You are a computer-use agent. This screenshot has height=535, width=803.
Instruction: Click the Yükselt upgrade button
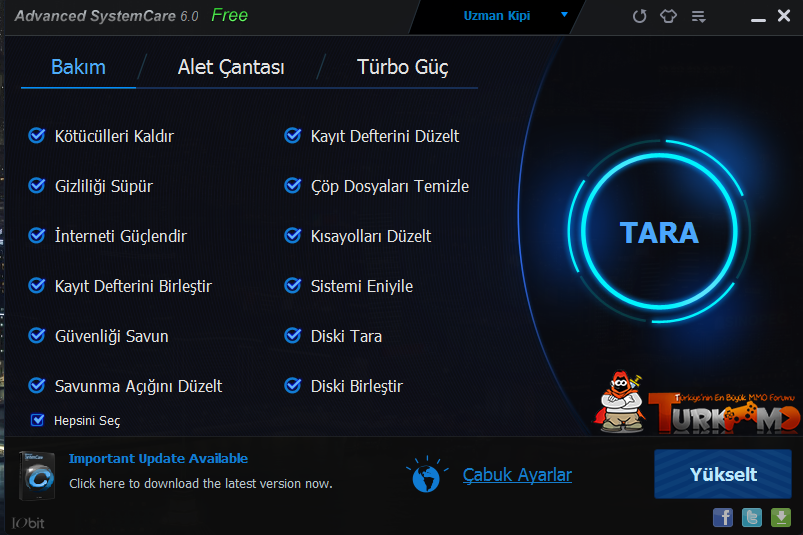click(723, 474)
